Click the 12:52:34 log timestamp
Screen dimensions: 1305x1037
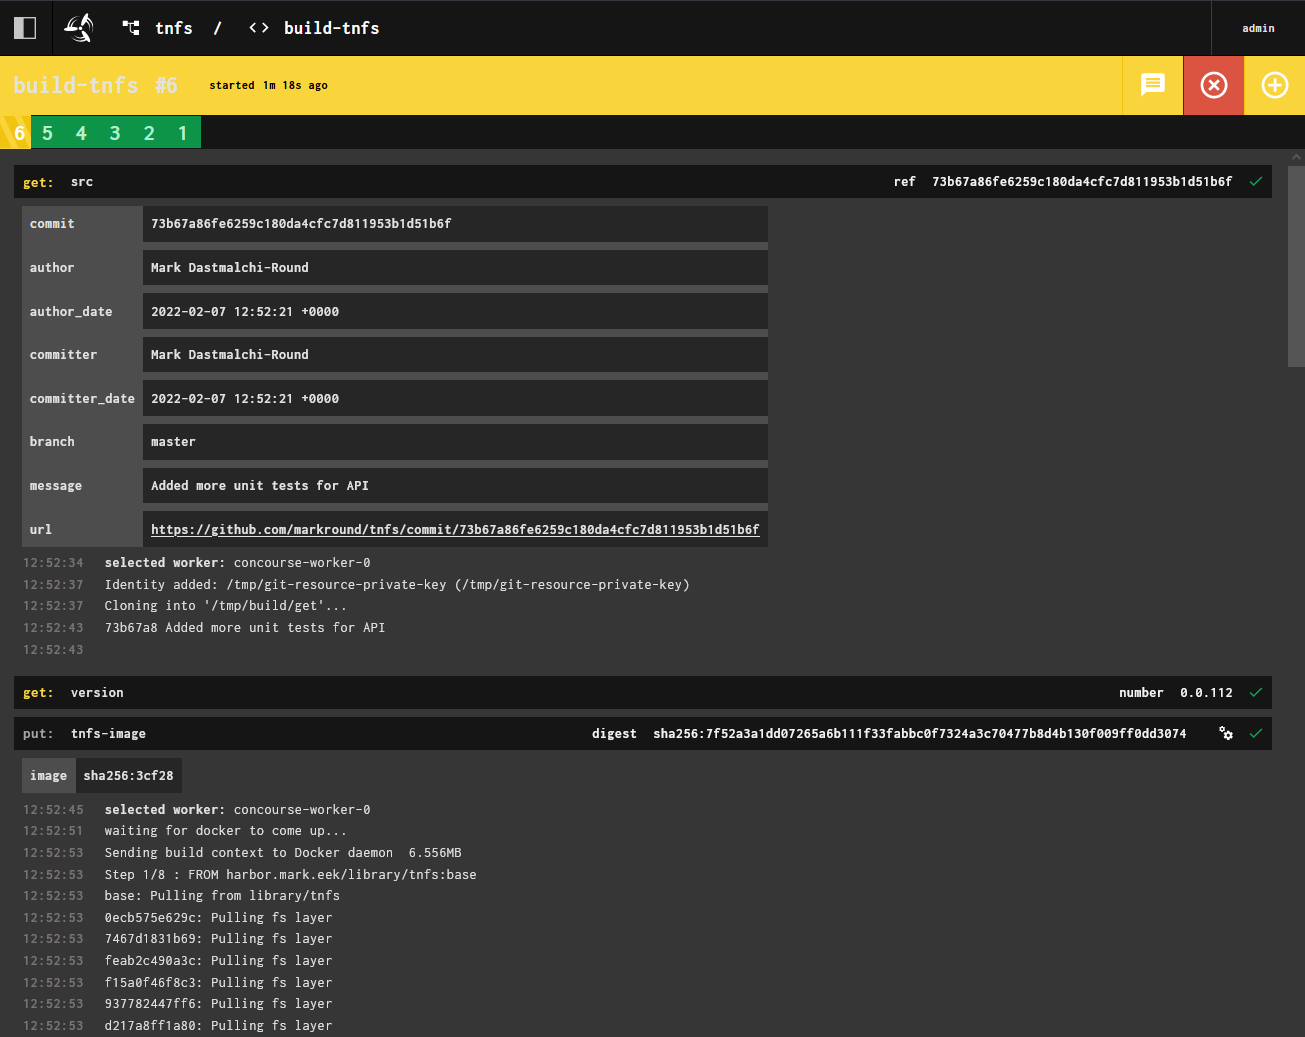pyautogui.click(x=53, y=563)
